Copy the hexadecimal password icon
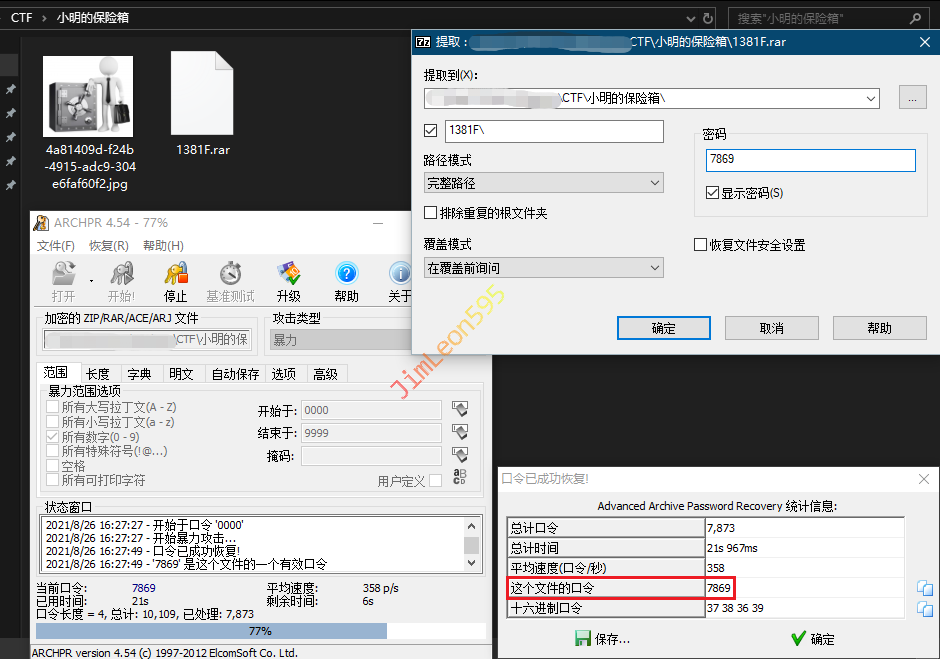 (x=924, y=608)
